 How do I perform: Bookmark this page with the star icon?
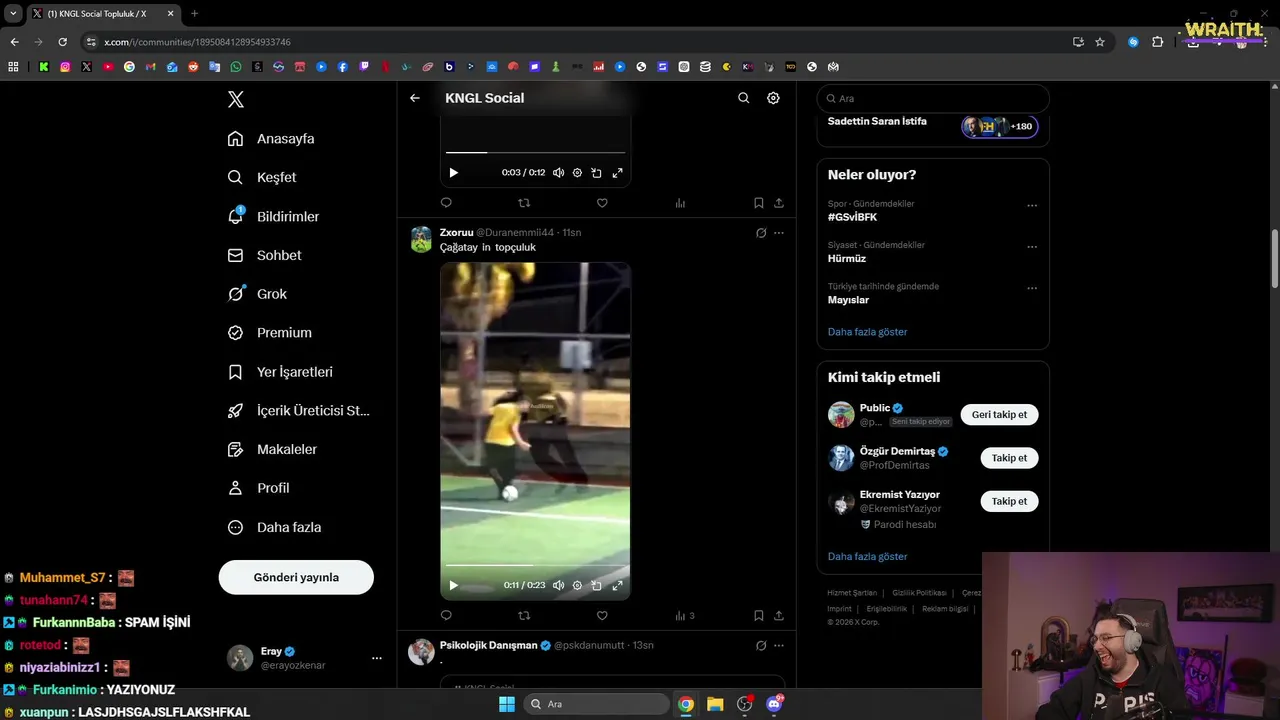point(1100,42)
